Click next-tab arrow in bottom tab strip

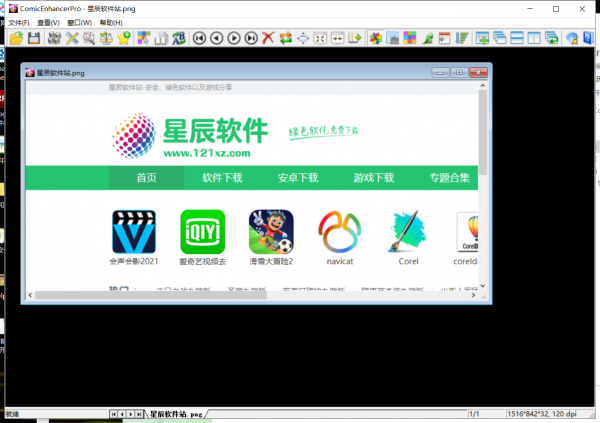[x=130, y=414]
